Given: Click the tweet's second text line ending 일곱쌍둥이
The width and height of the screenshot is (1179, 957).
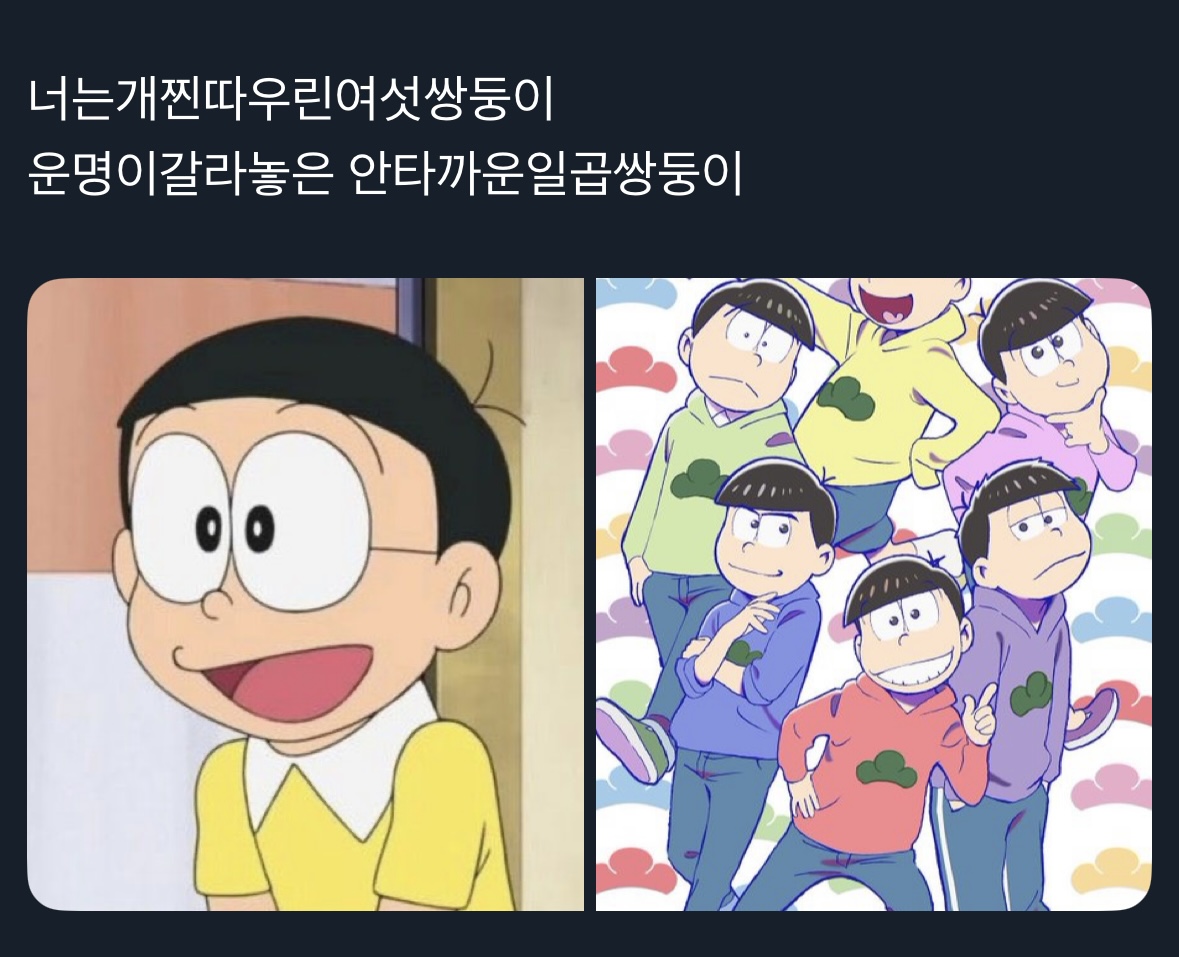Looking at the screenshot, I should pyautogui.click(x=385, y=174).
